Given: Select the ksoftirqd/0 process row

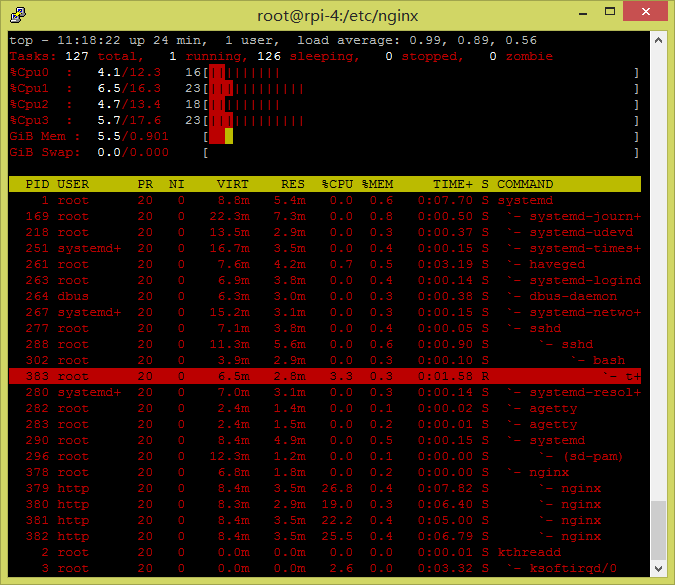Looking at the screenshot, I should [325, 568].
